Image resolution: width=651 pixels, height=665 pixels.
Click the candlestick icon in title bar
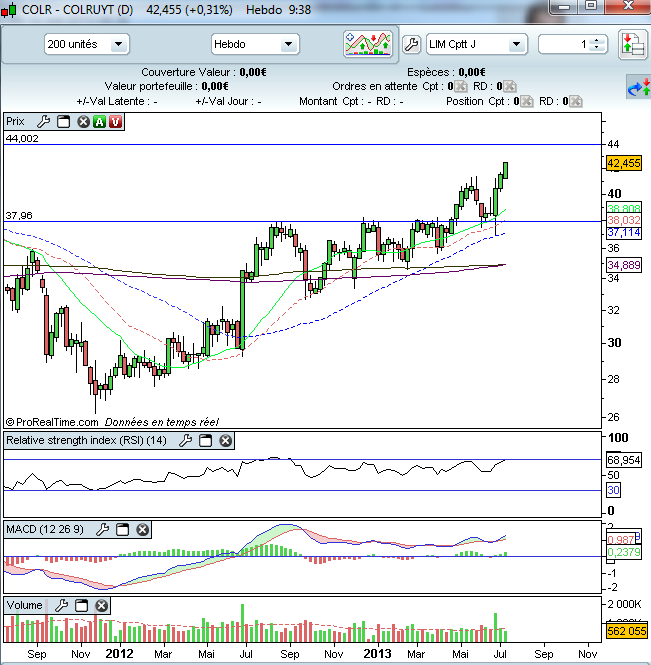coord(9,10)
